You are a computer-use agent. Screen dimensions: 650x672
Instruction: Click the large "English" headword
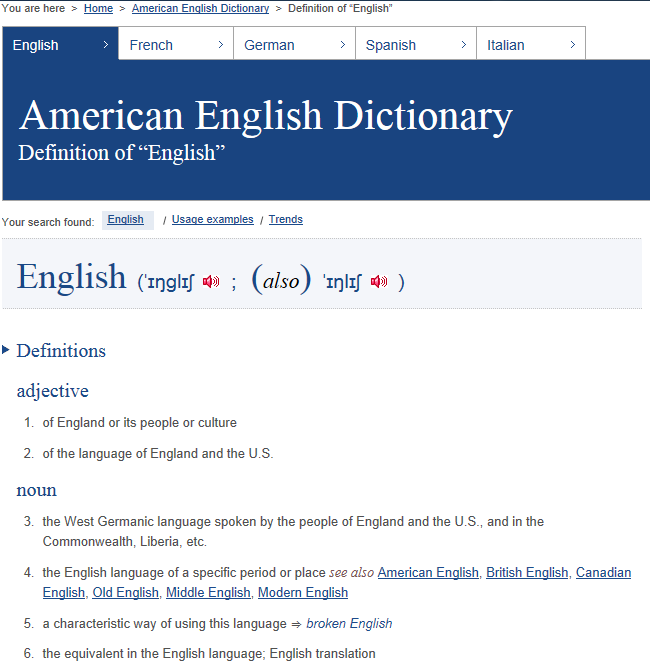[x=71, y=277]
